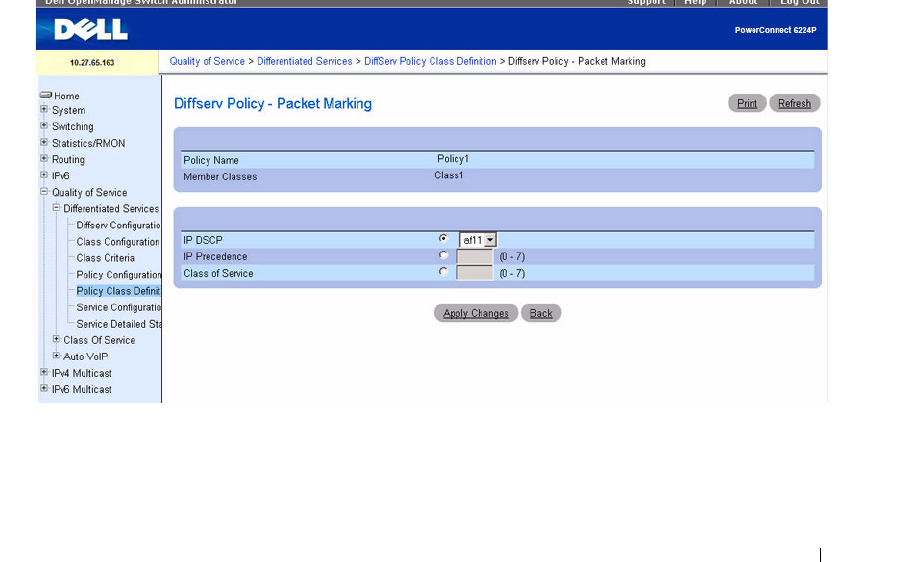Open the Help link in header

(695, 2)
